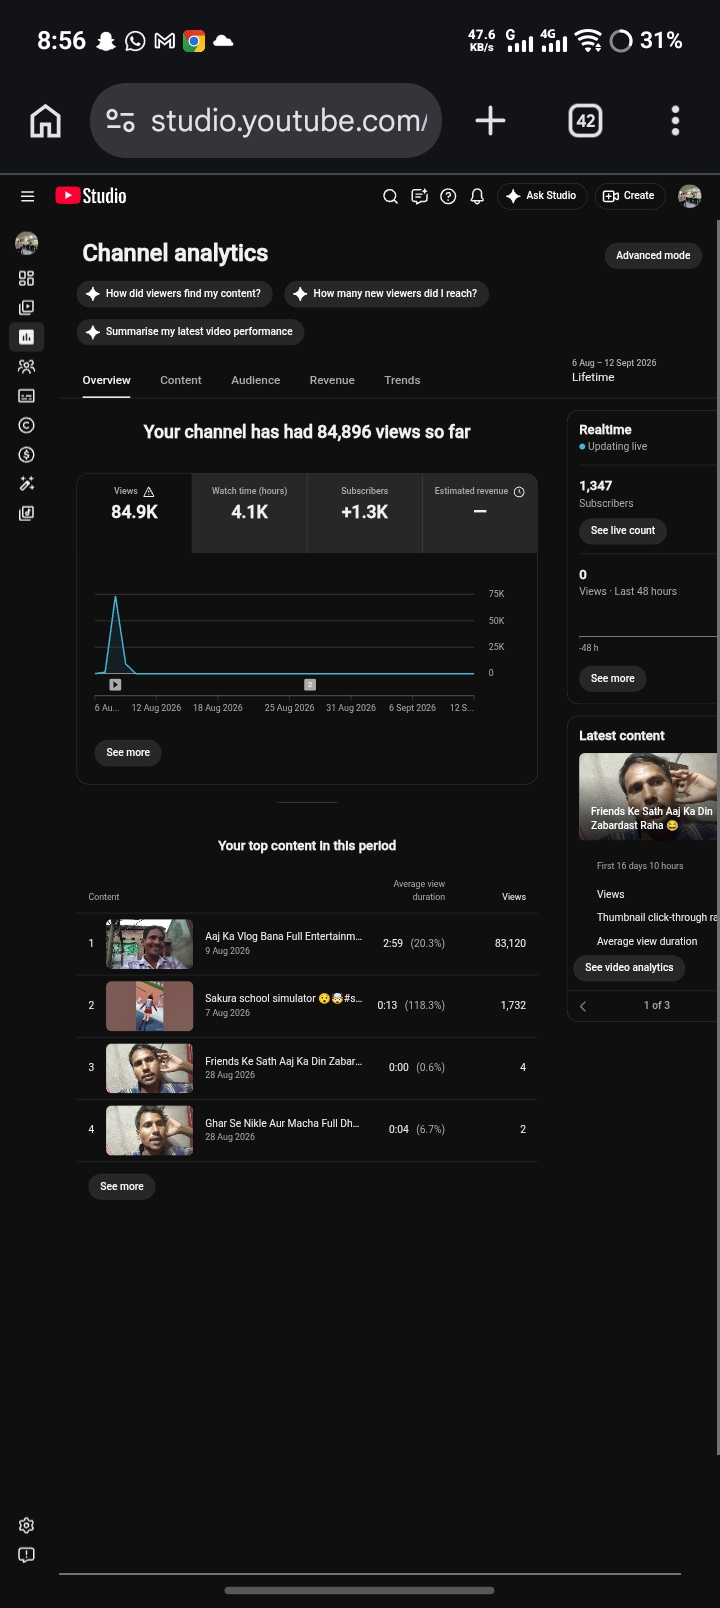Click Latest content video thumbnail
The height and width of the screenshot is (1608, 720).
[648, 796]
